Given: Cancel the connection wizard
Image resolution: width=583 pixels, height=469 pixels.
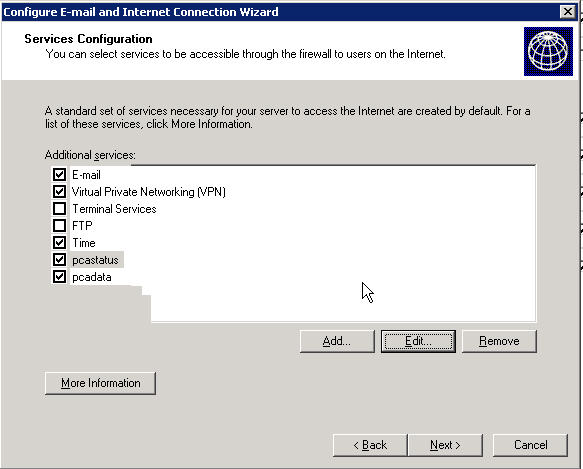Looking at the screenshot, I should pos(530,445).
